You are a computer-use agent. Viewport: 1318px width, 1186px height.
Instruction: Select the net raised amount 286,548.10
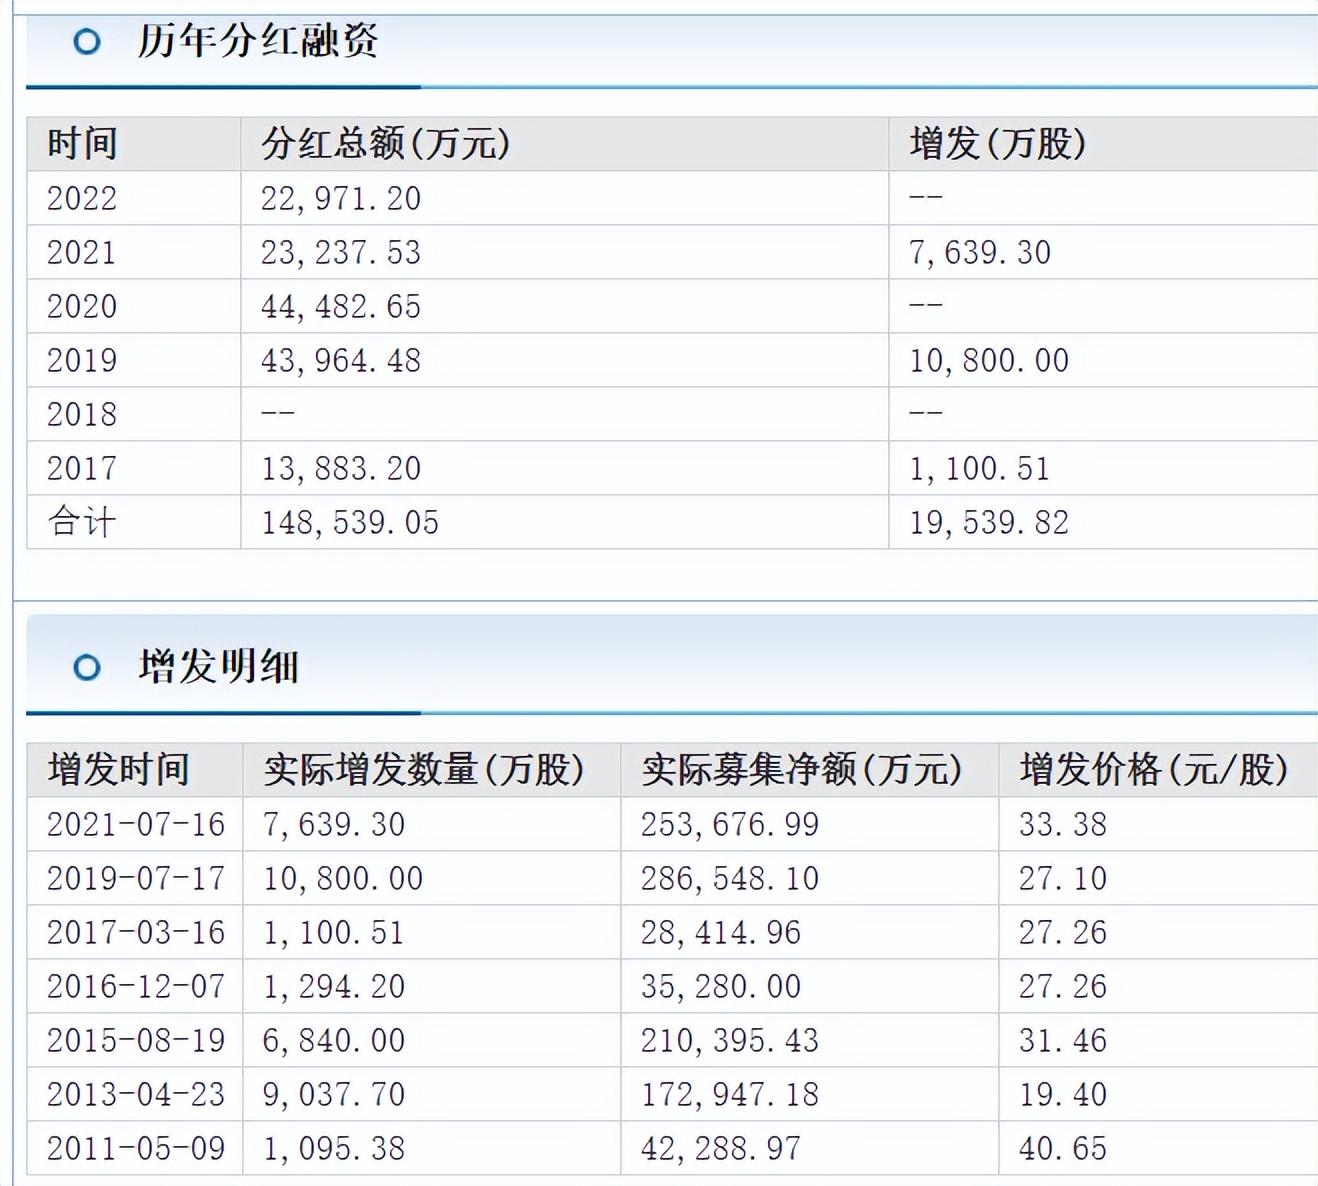pyautogui.click(x=730, y=878)
